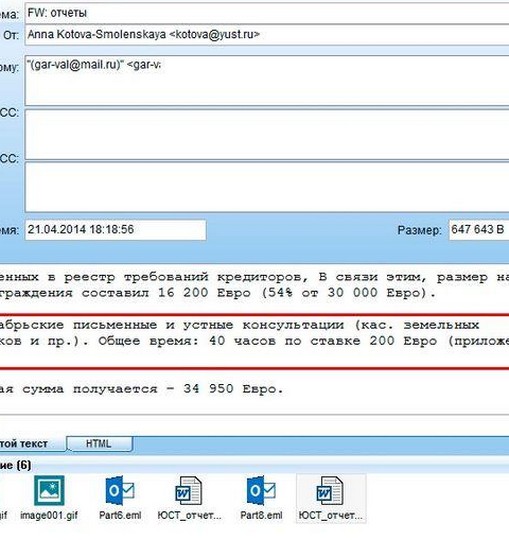This screenshot has width=509, height=540.
Task: Click the attachments count '(6)' header
Action: 23,466
